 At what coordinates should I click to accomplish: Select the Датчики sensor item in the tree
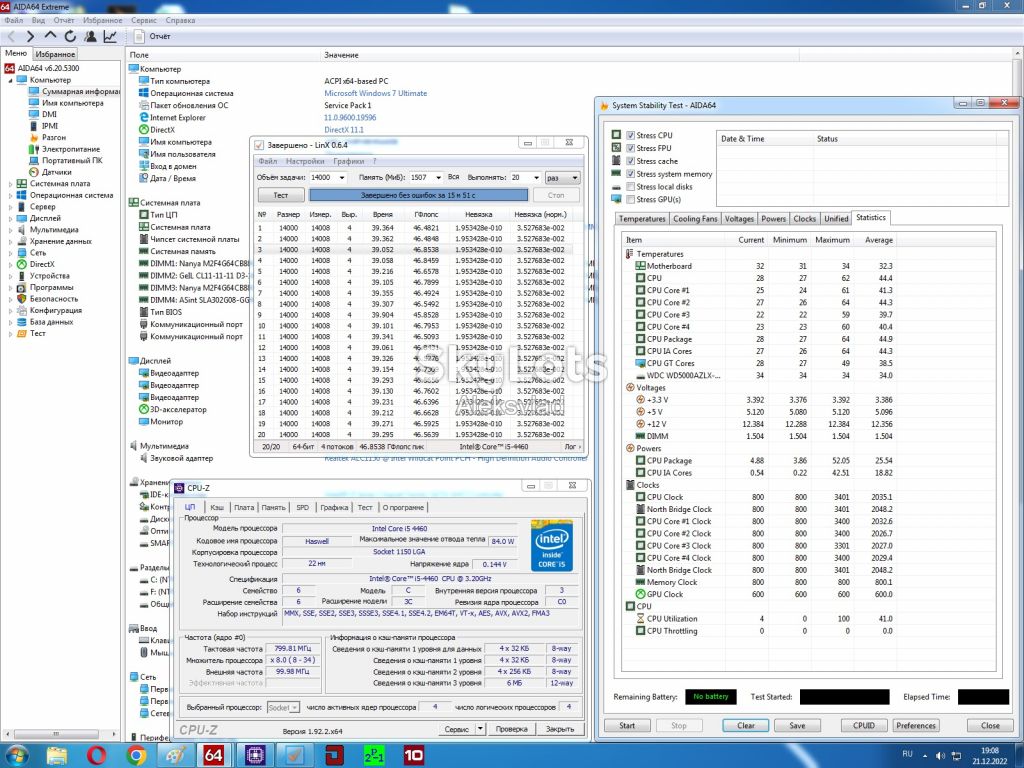(57, 172)
